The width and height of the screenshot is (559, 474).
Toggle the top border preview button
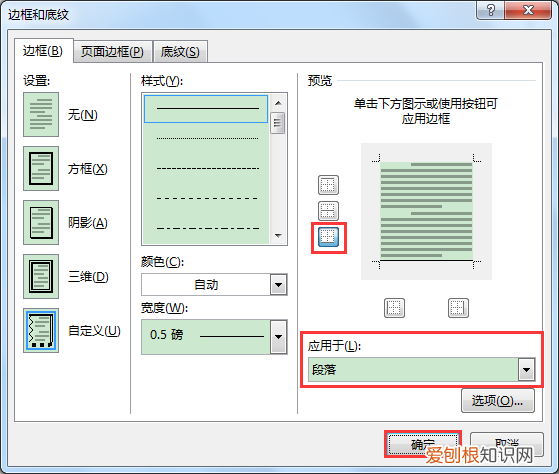click(x=328, y=185)
